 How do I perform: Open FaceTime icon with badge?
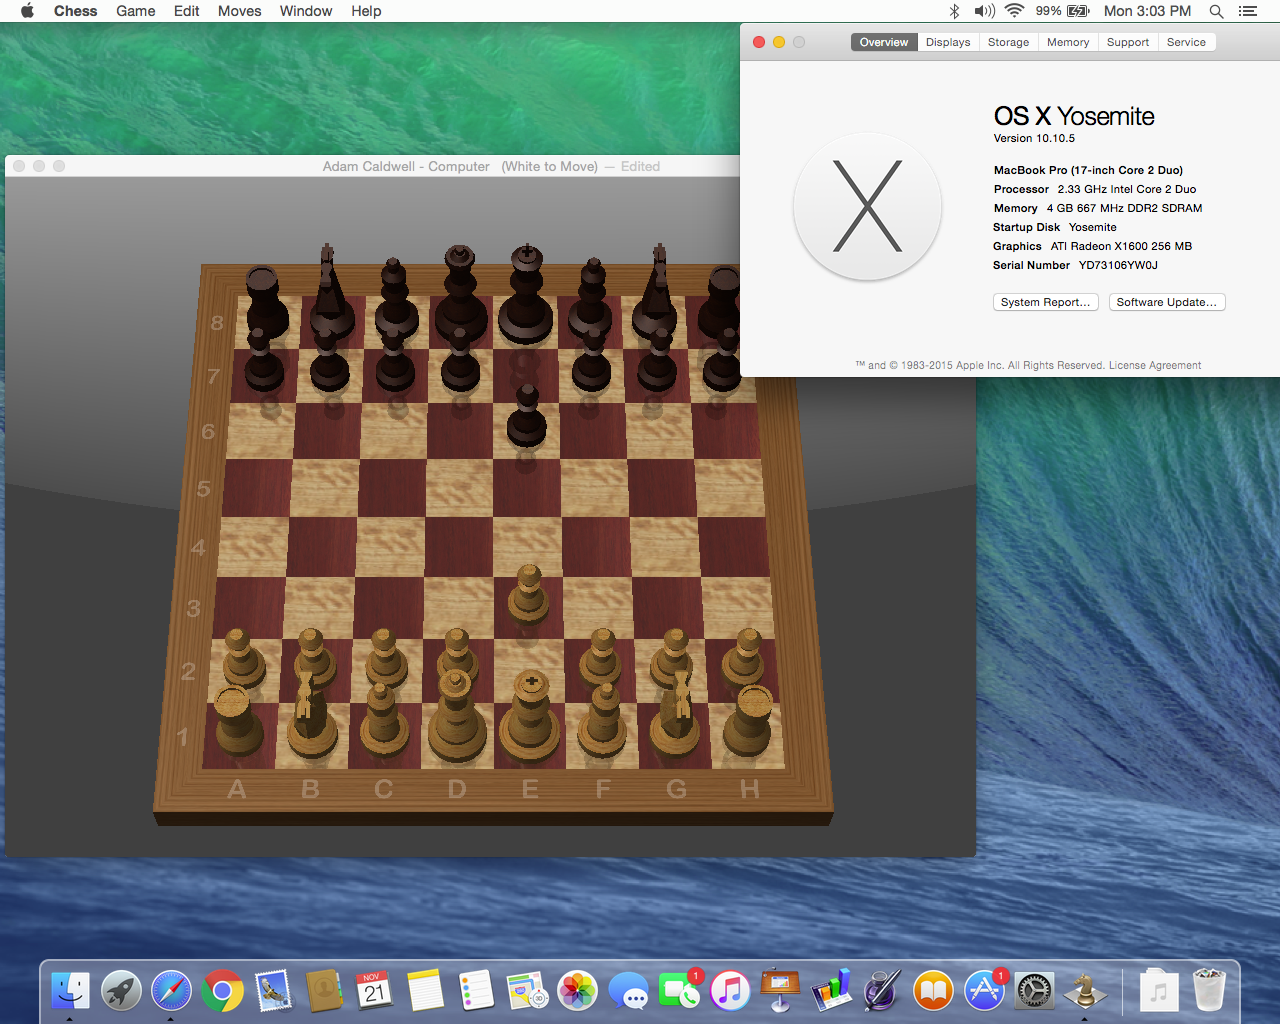click(680, 991)
